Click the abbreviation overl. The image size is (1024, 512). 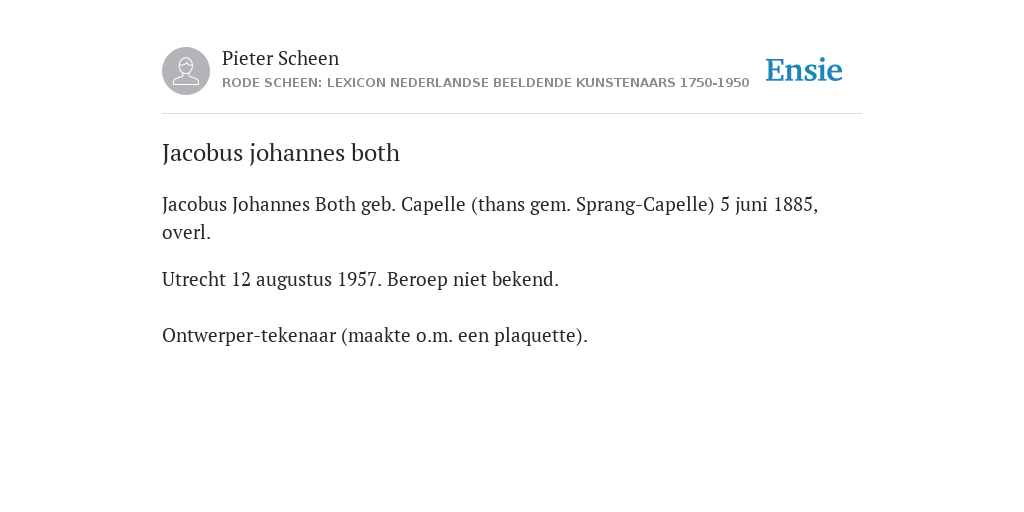pos(186,232)
